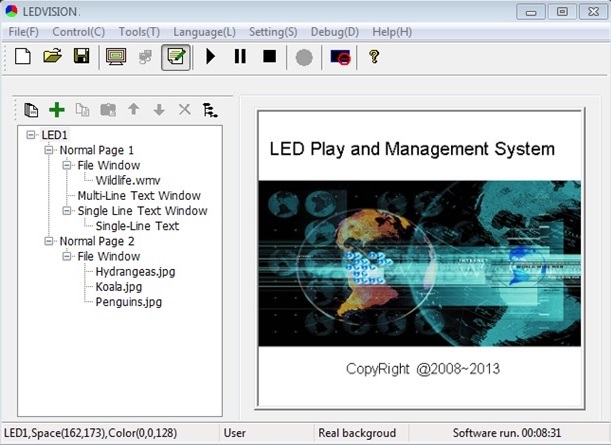611x445 pixels.
Task: Click the LED1 Space status bar text
Action: (90, 433)
